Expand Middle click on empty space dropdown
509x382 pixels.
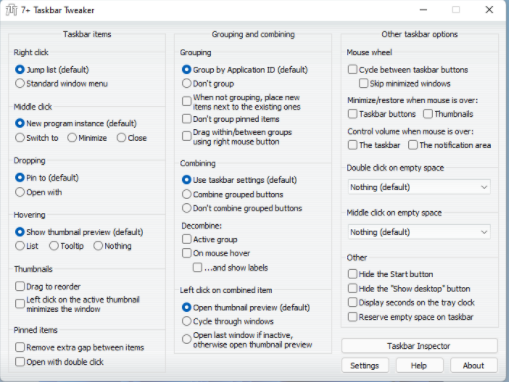[x=419, y=232]
